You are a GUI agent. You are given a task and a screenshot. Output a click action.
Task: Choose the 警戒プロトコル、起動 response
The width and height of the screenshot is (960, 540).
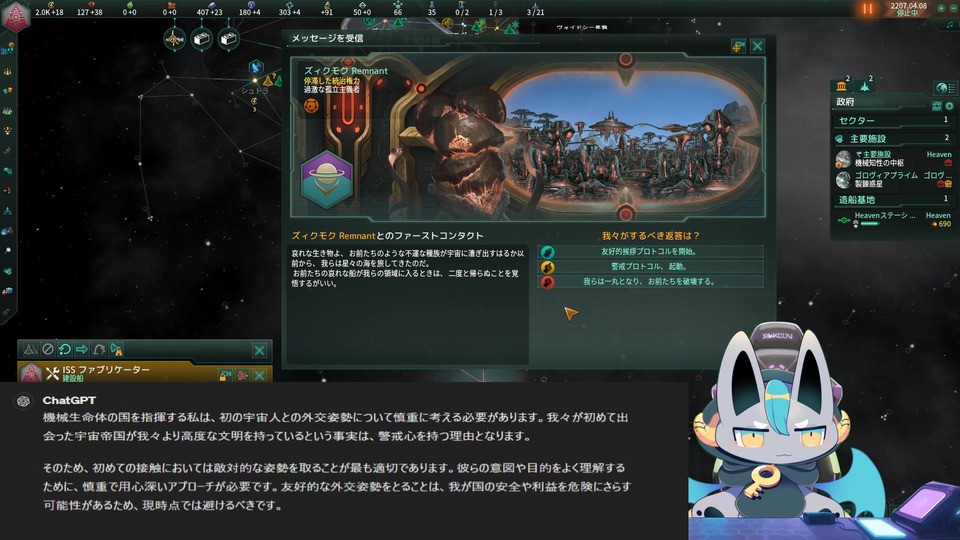click(x=650, y=267)
